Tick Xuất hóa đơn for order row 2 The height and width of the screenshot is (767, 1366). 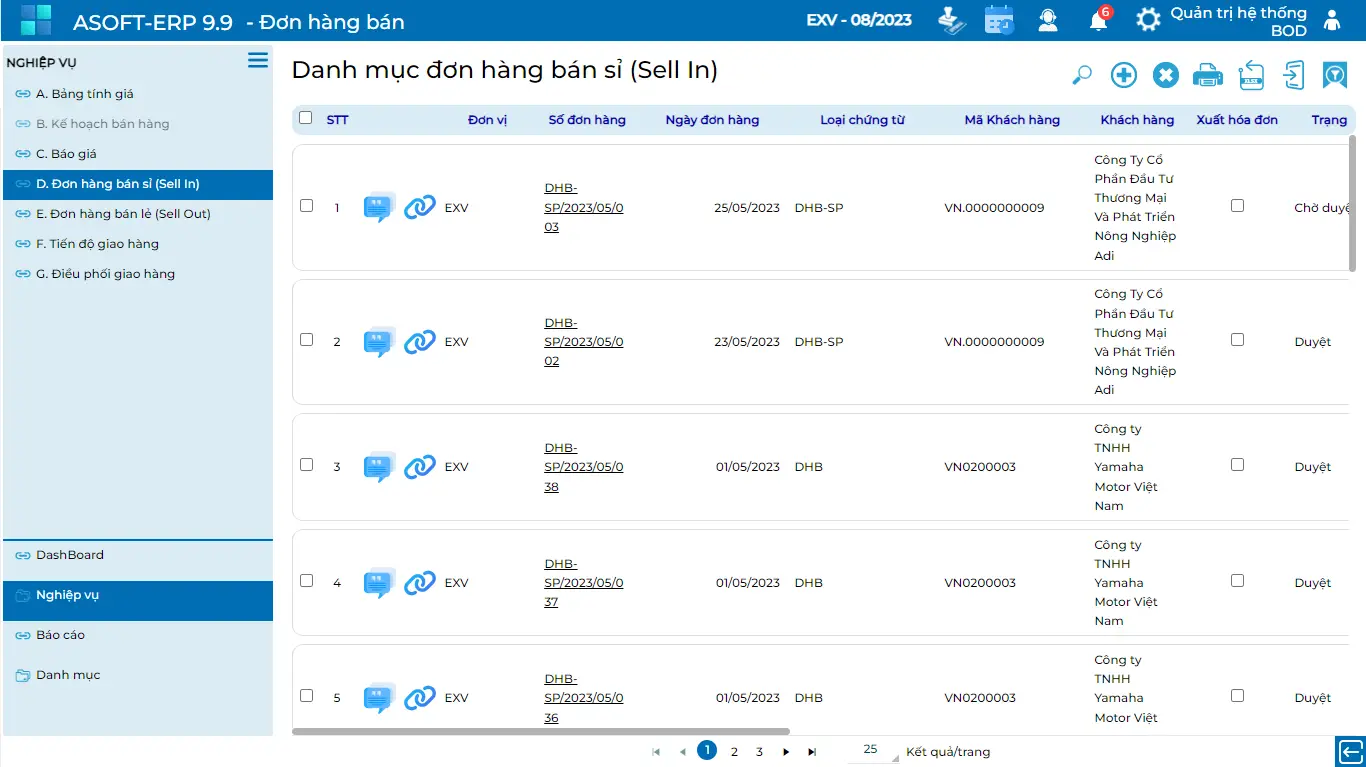tap(1237, 340)
